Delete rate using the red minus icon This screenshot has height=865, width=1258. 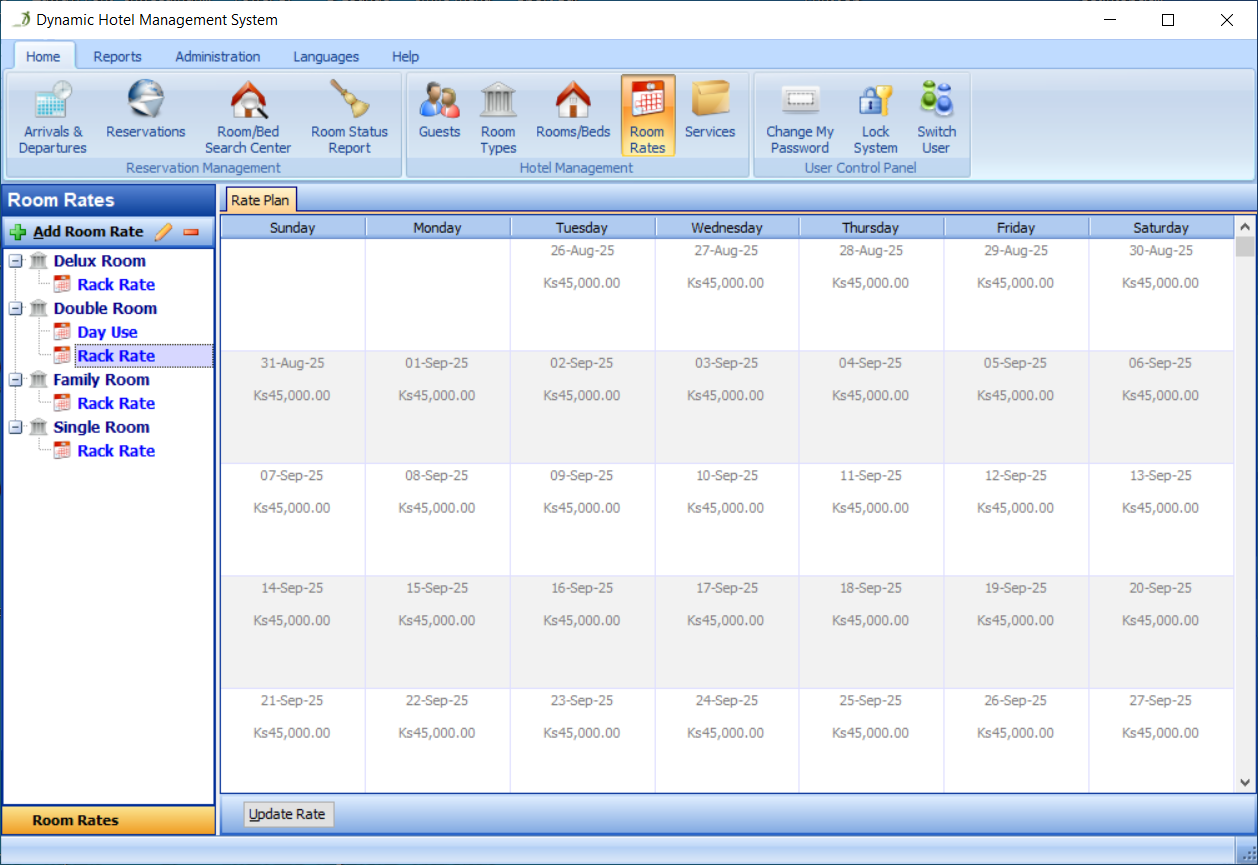click(x=190, y=231)
